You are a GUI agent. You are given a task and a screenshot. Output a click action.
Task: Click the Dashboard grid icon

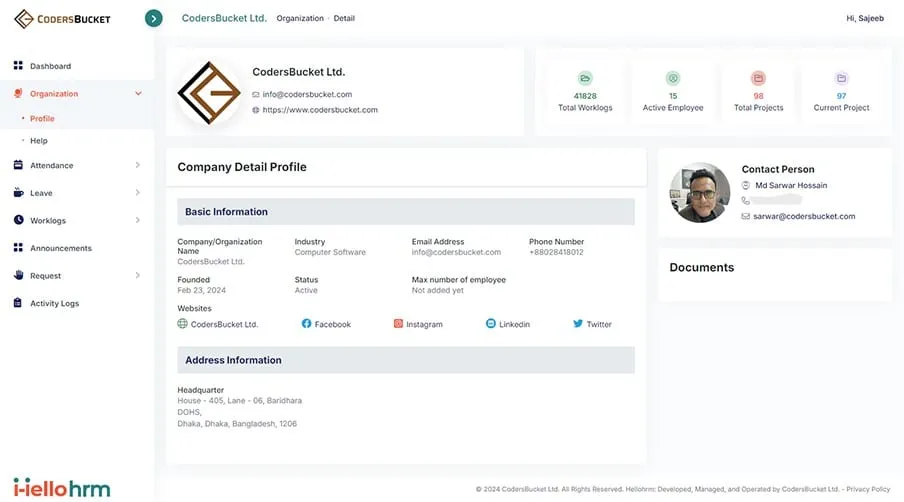(x=18, y=66)
